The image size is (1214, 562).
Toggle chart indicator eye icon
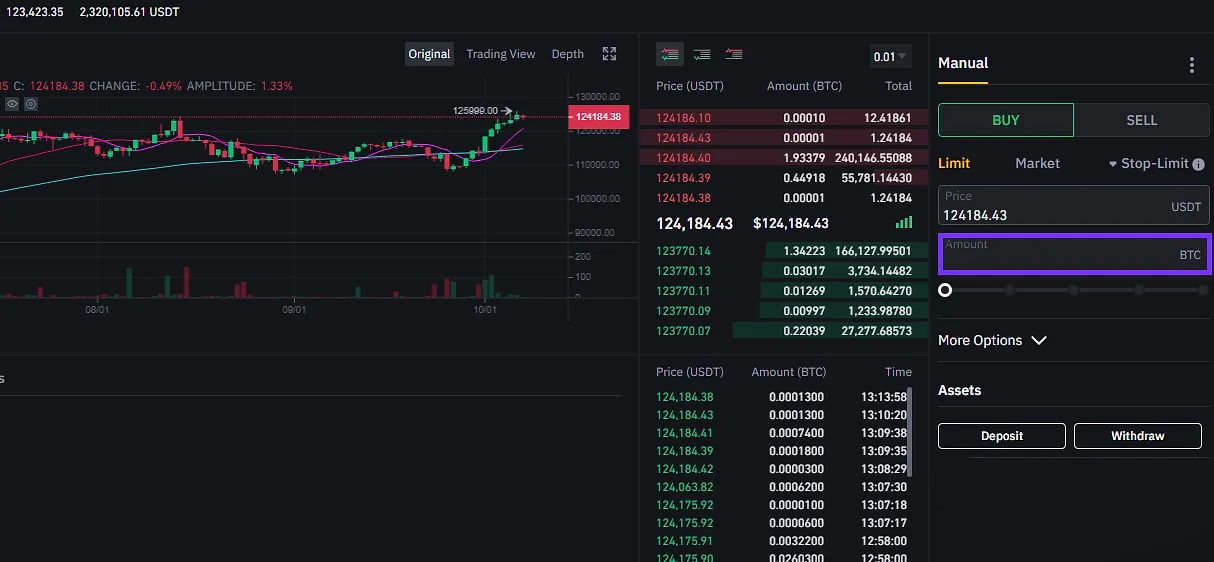12,104
